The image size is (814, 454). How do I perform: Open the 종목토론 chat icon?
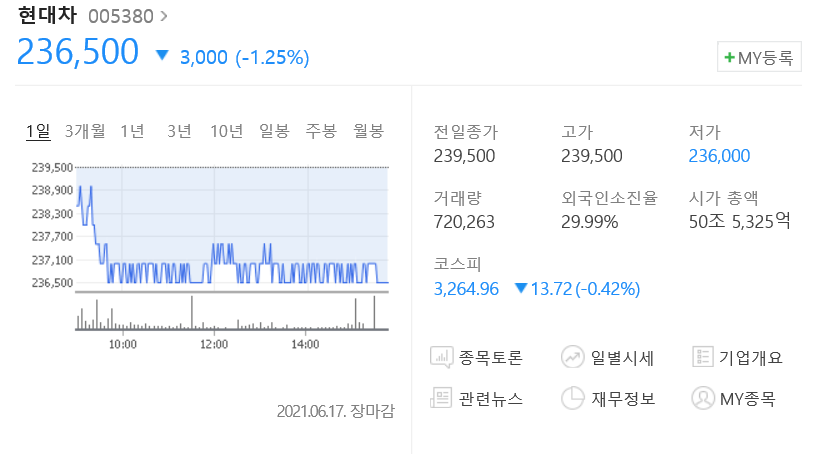click(442, 357)
